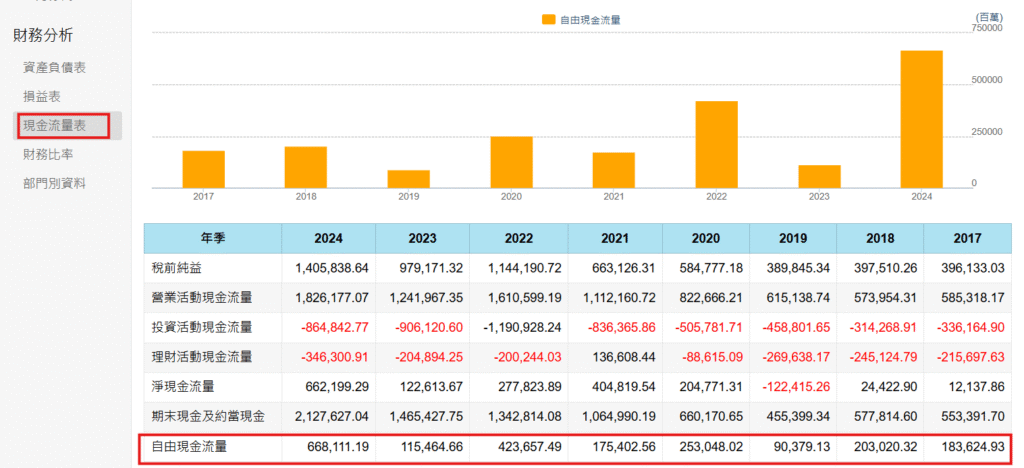This screenshot has width=1024, height=468.
Task: Click the 年季 table header cell
Action: pyautogui.click(x=212, y=239)
